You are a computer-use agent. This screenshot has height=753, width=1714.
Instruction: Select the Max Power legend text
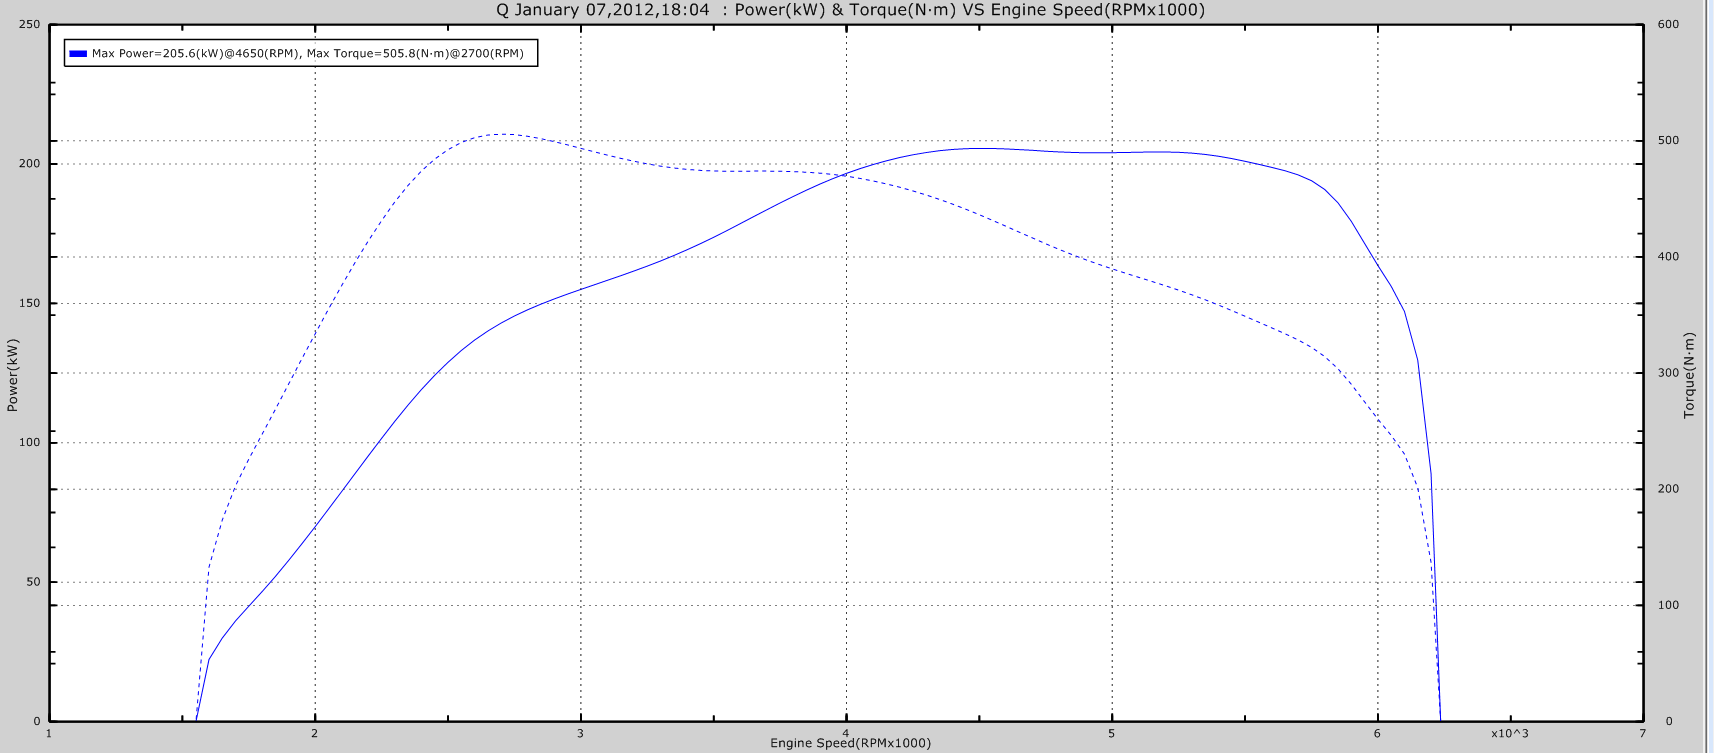click(307, 54)
